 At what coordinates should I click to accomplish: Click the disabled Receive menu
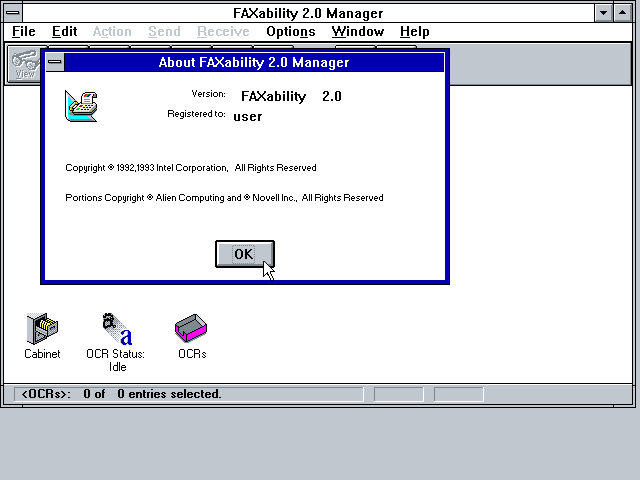point(223,31)
